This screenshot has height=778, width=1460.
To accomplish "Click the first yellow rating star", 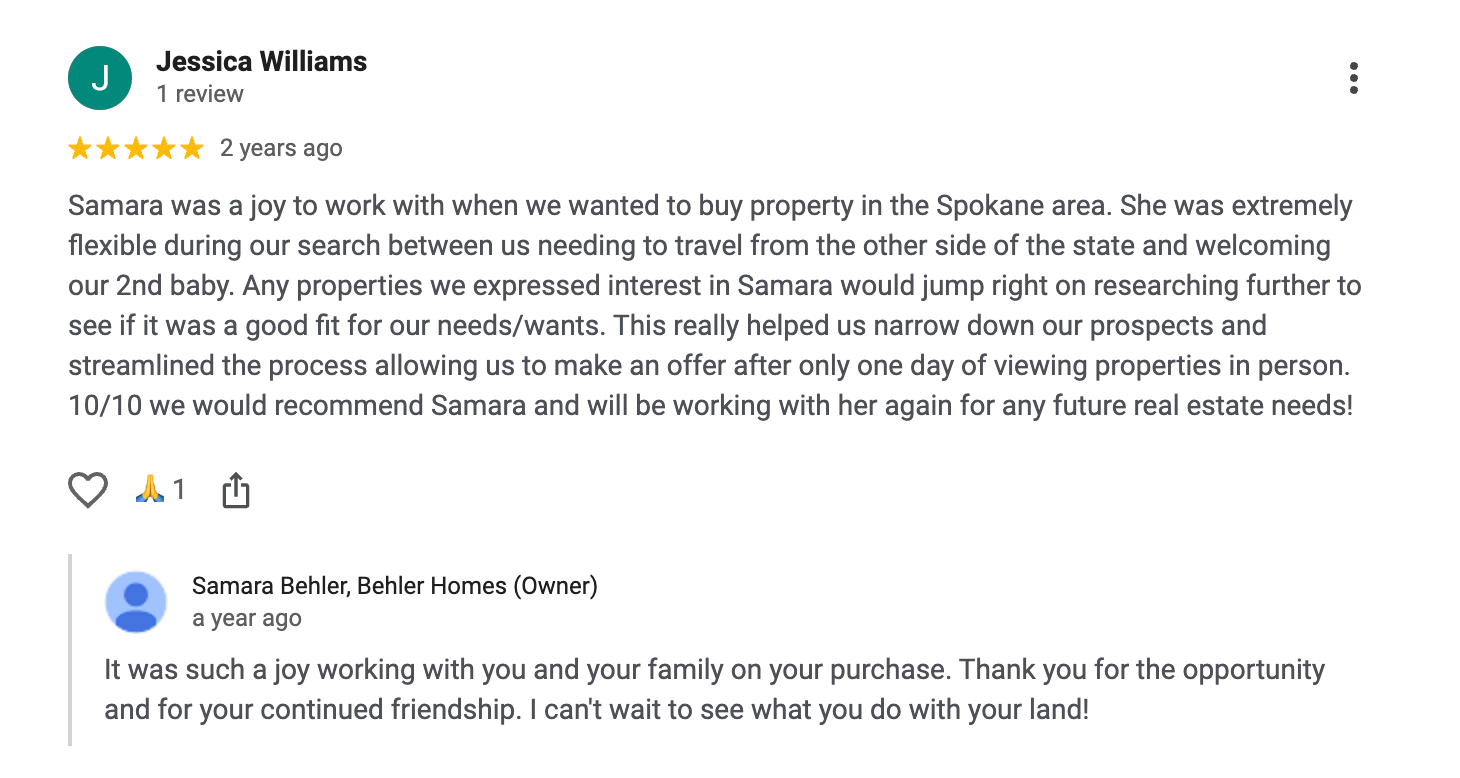I will [x=80, y=149].
